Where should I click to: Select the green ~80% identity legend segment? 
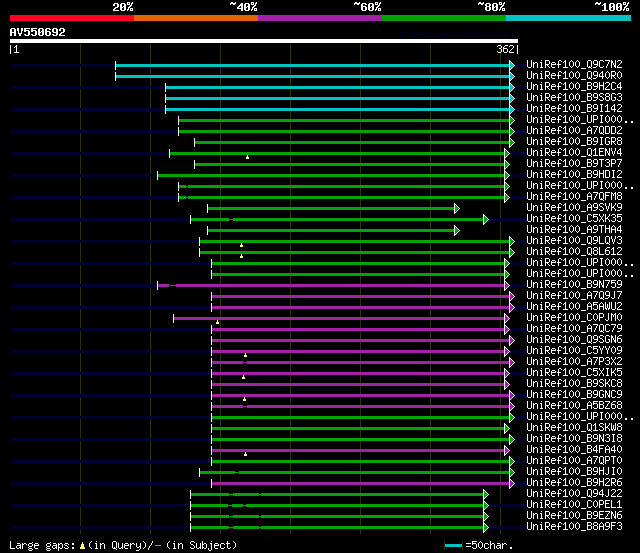(x=444, y=18)
